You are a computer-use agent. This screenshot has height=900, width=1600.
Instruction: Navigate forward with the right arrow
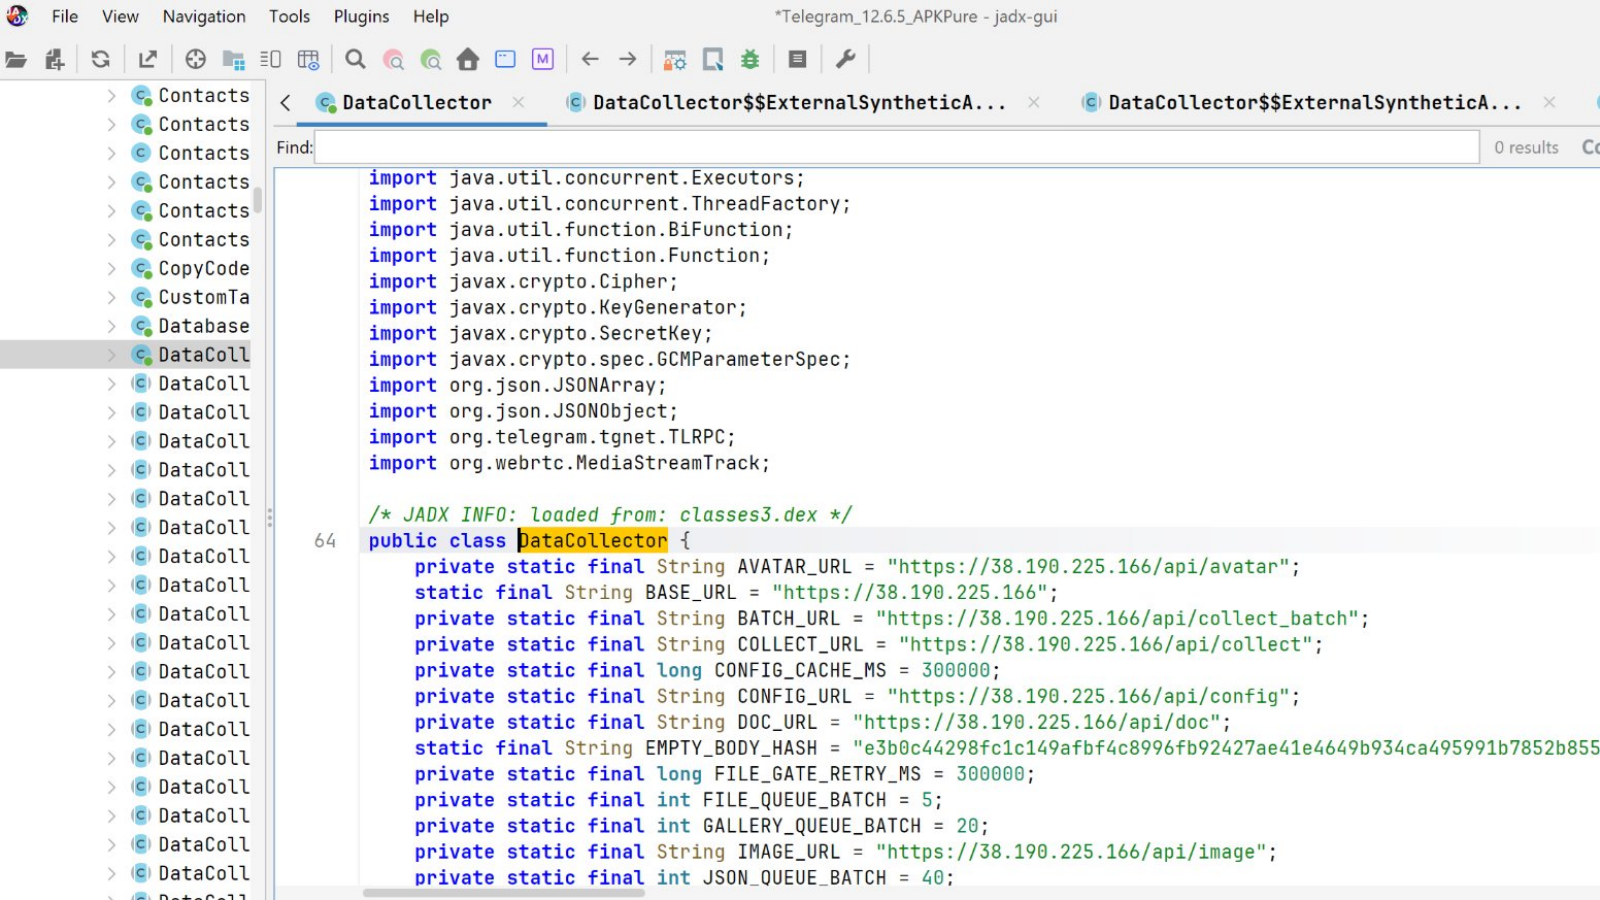628,59
